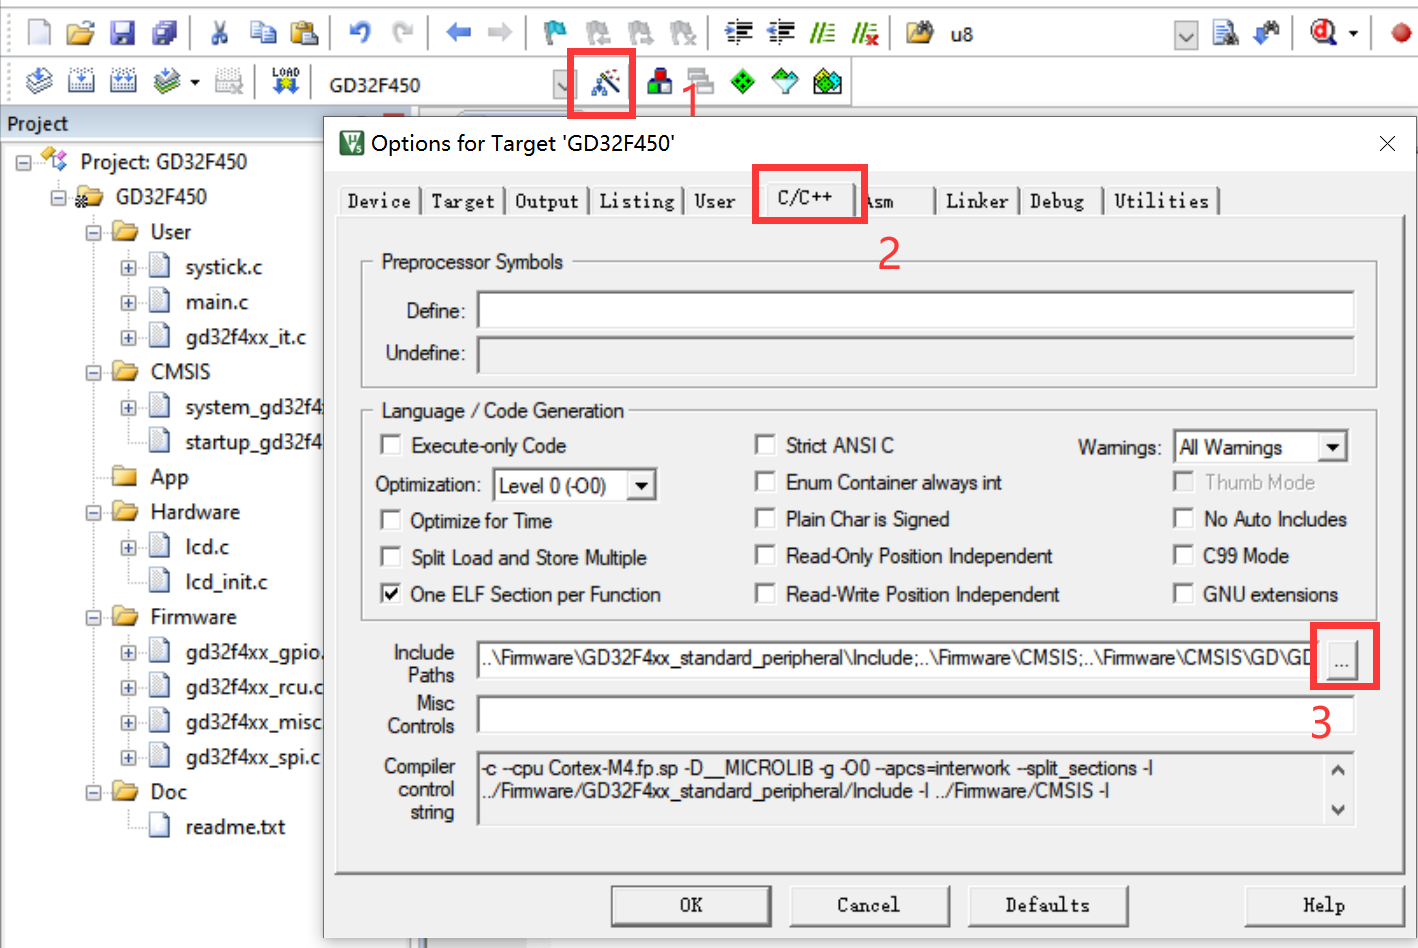Enable Execute-only Code checkbox
The width and height of the screenshot is (1418, 948).
pos(391,445)
